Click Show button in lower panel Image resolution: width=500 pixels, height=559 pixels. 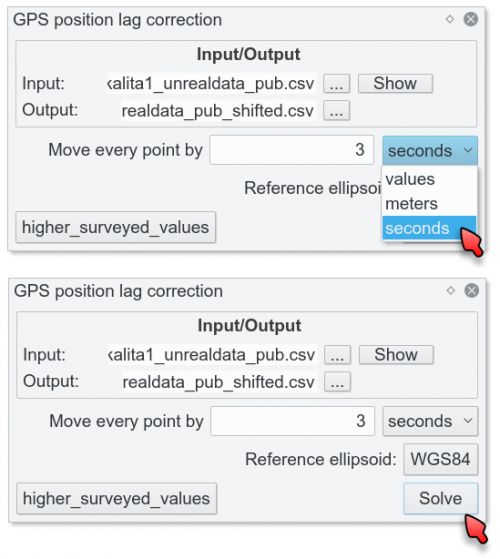(396, 355)
